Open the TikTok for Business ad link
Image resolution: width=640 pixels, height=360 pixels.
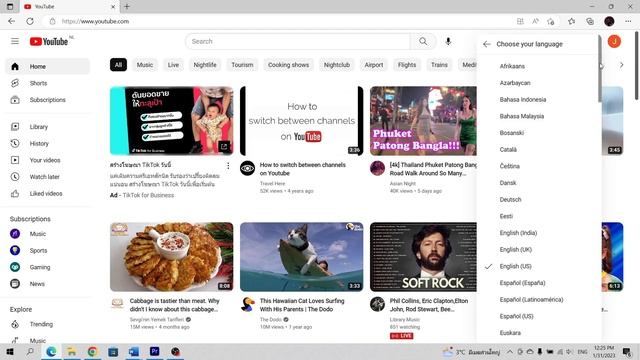point(148,196)
